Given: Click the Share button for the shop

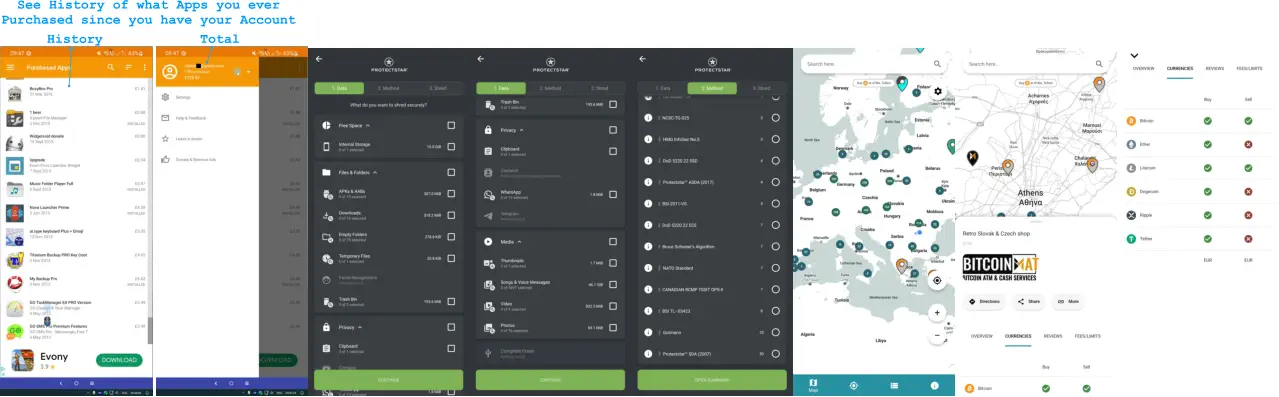Looking at the screenshot, I should (1029, 301).
